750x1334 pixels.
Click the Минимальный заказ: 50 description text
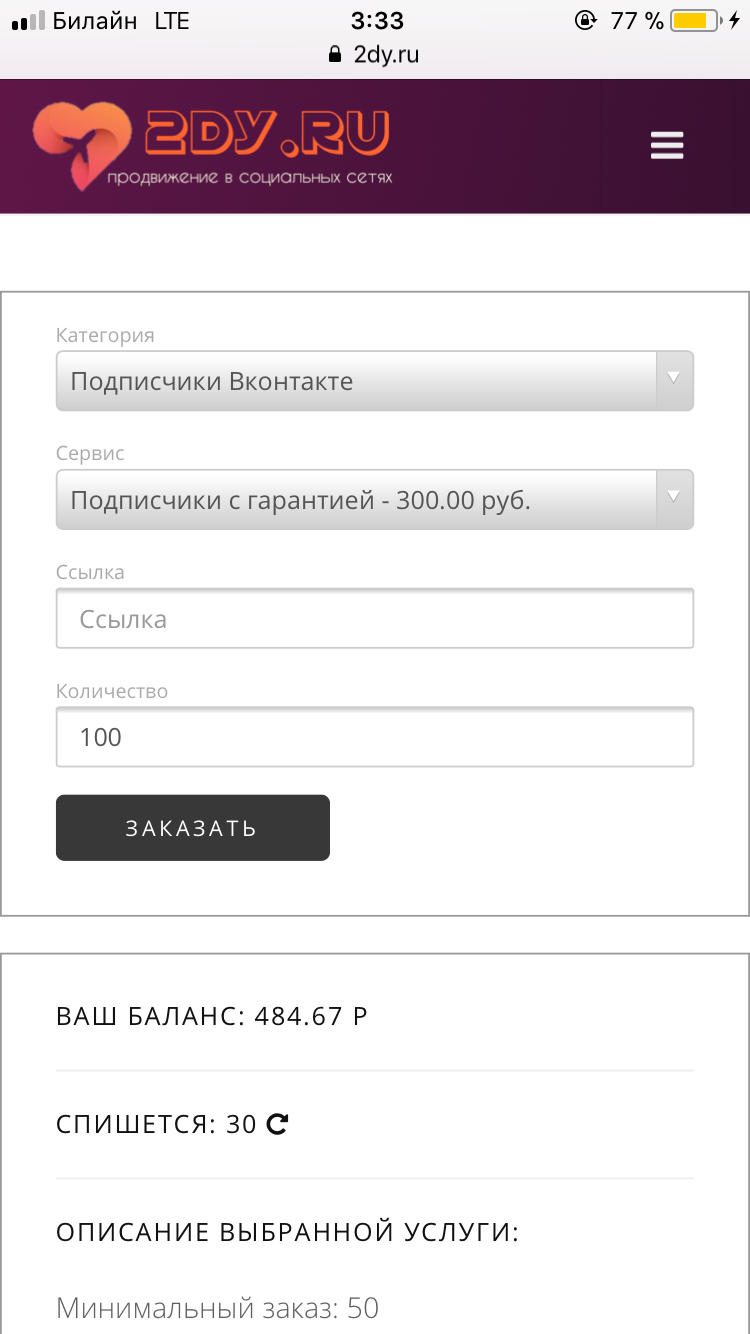pyautogui.click(x=217, y=1307)
